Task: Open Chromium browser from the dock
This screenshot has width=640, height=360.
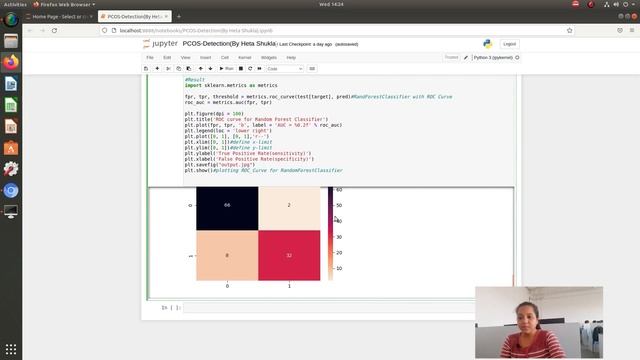Action: (11, 190)
